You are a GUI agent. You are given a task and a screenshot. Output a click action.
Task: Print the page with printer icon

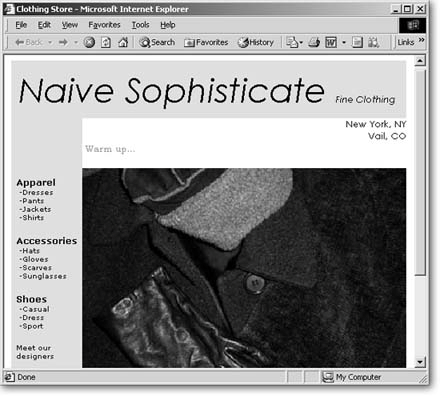pyautogui.click(x=314, y=42)
